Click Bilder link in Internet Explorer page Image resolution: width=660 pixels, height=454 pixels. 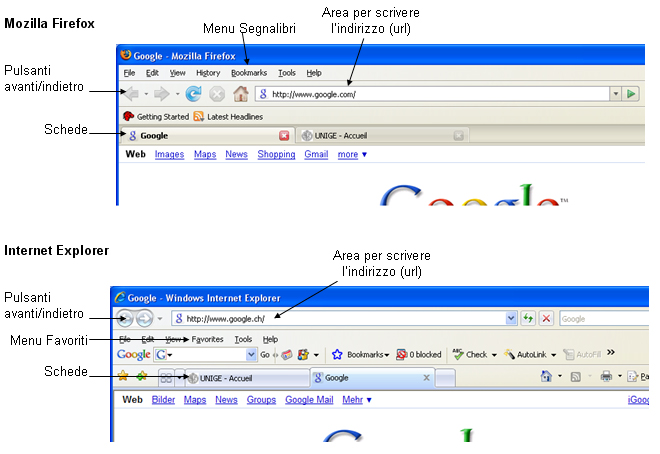[163, 400]
